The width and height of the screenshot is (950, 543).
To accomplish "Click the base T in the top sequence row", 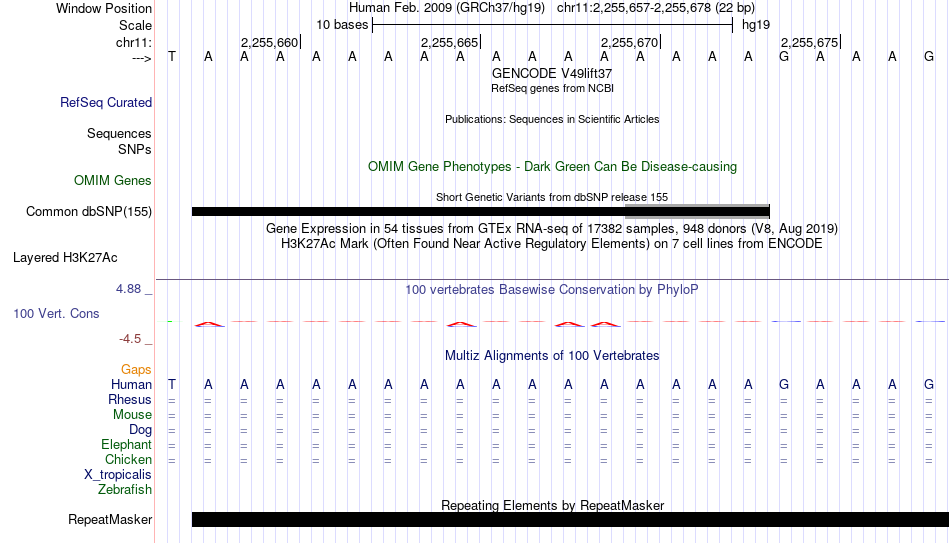I will click(x=172, y=57).
